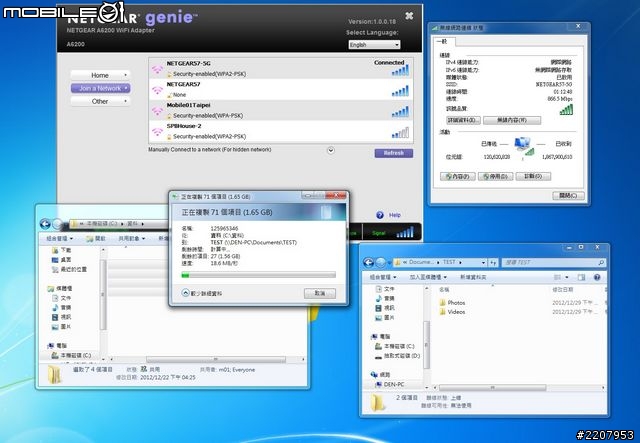The width and height of the screenshot is (640, 443).
Task: Select the NETGEAR57-5G connected network row
Action: coord(281,69)
